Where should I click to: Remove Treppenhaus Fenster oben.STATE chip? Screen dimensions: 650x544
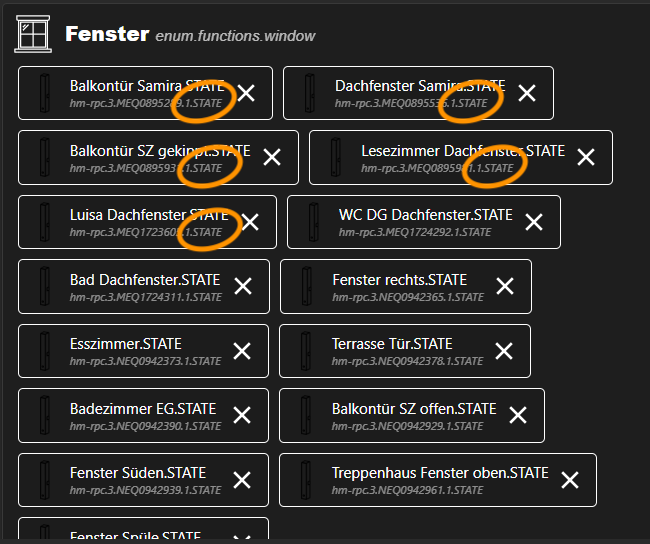[570, 480]
